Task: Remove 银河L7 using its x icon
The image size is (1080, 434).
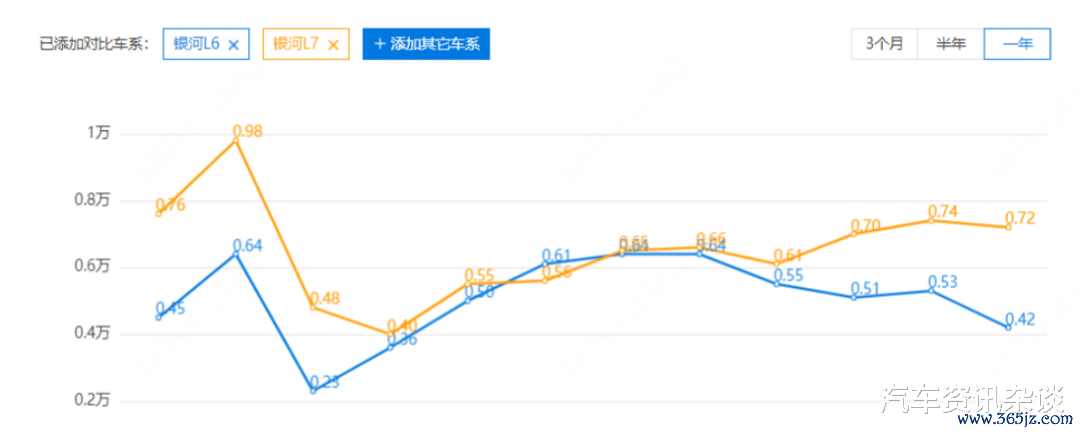Action: [x=333, y=45]
